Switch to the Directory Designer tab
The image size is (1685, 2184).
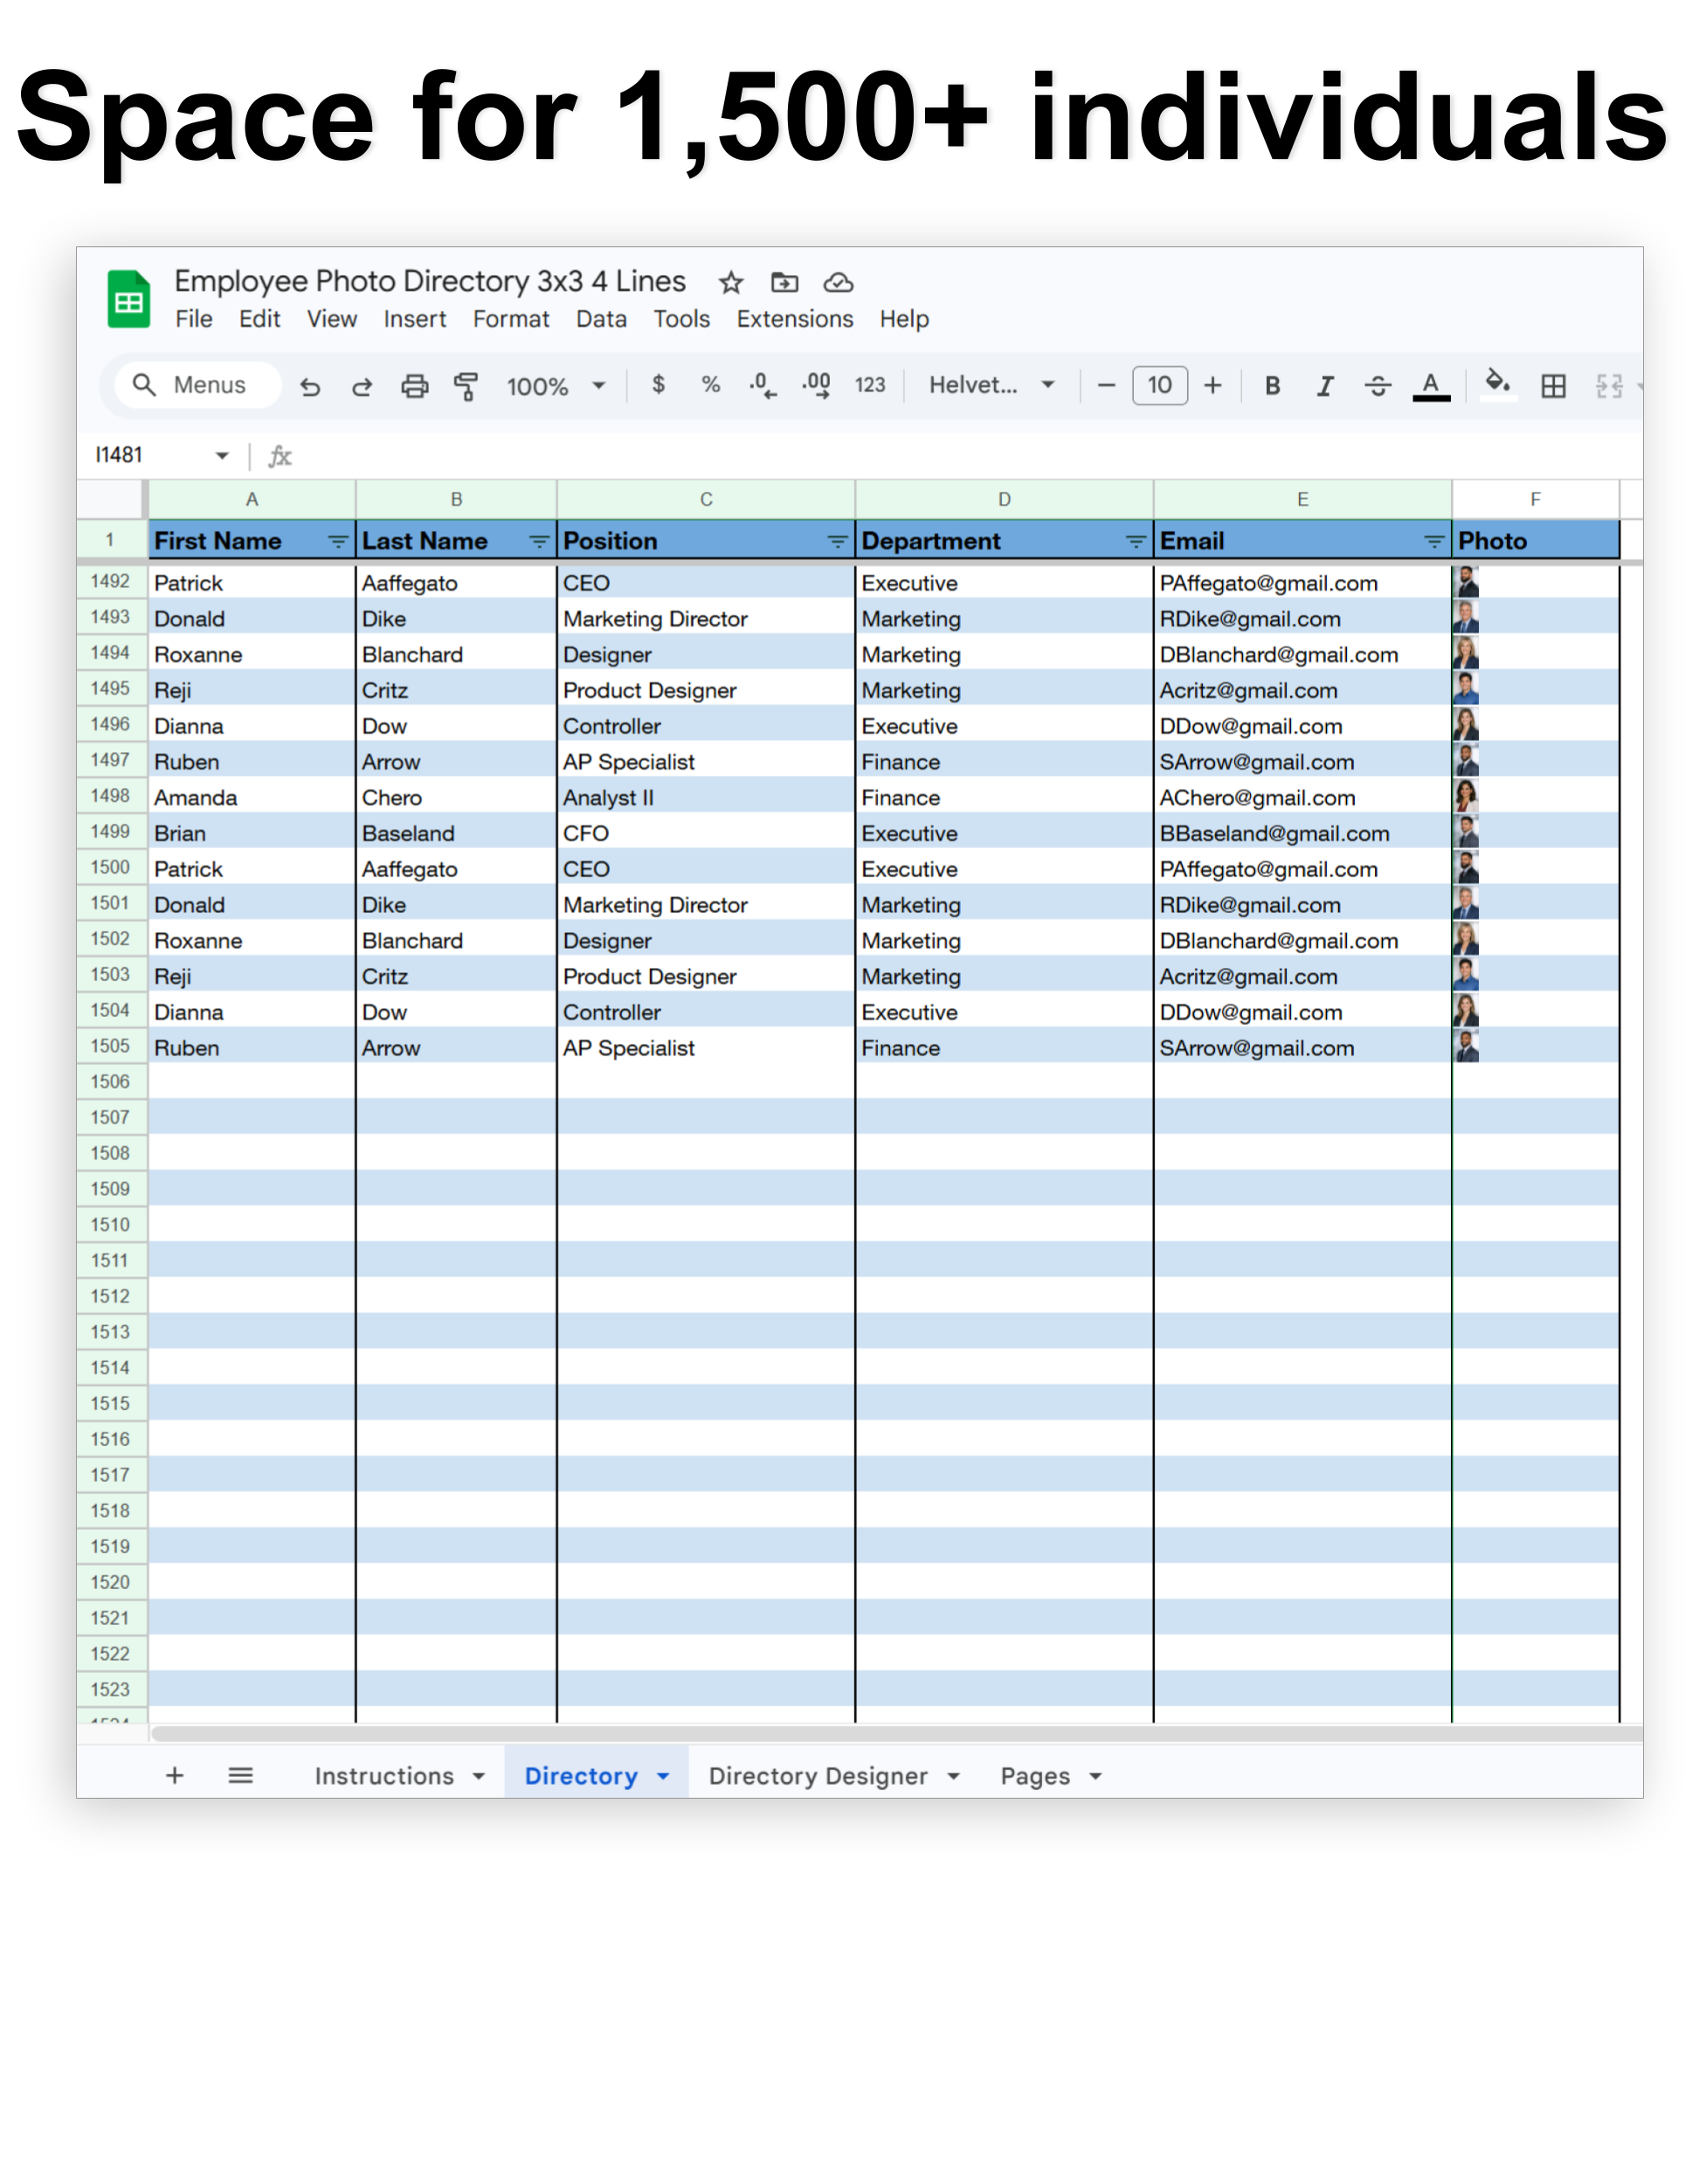tap(817, 1776)
